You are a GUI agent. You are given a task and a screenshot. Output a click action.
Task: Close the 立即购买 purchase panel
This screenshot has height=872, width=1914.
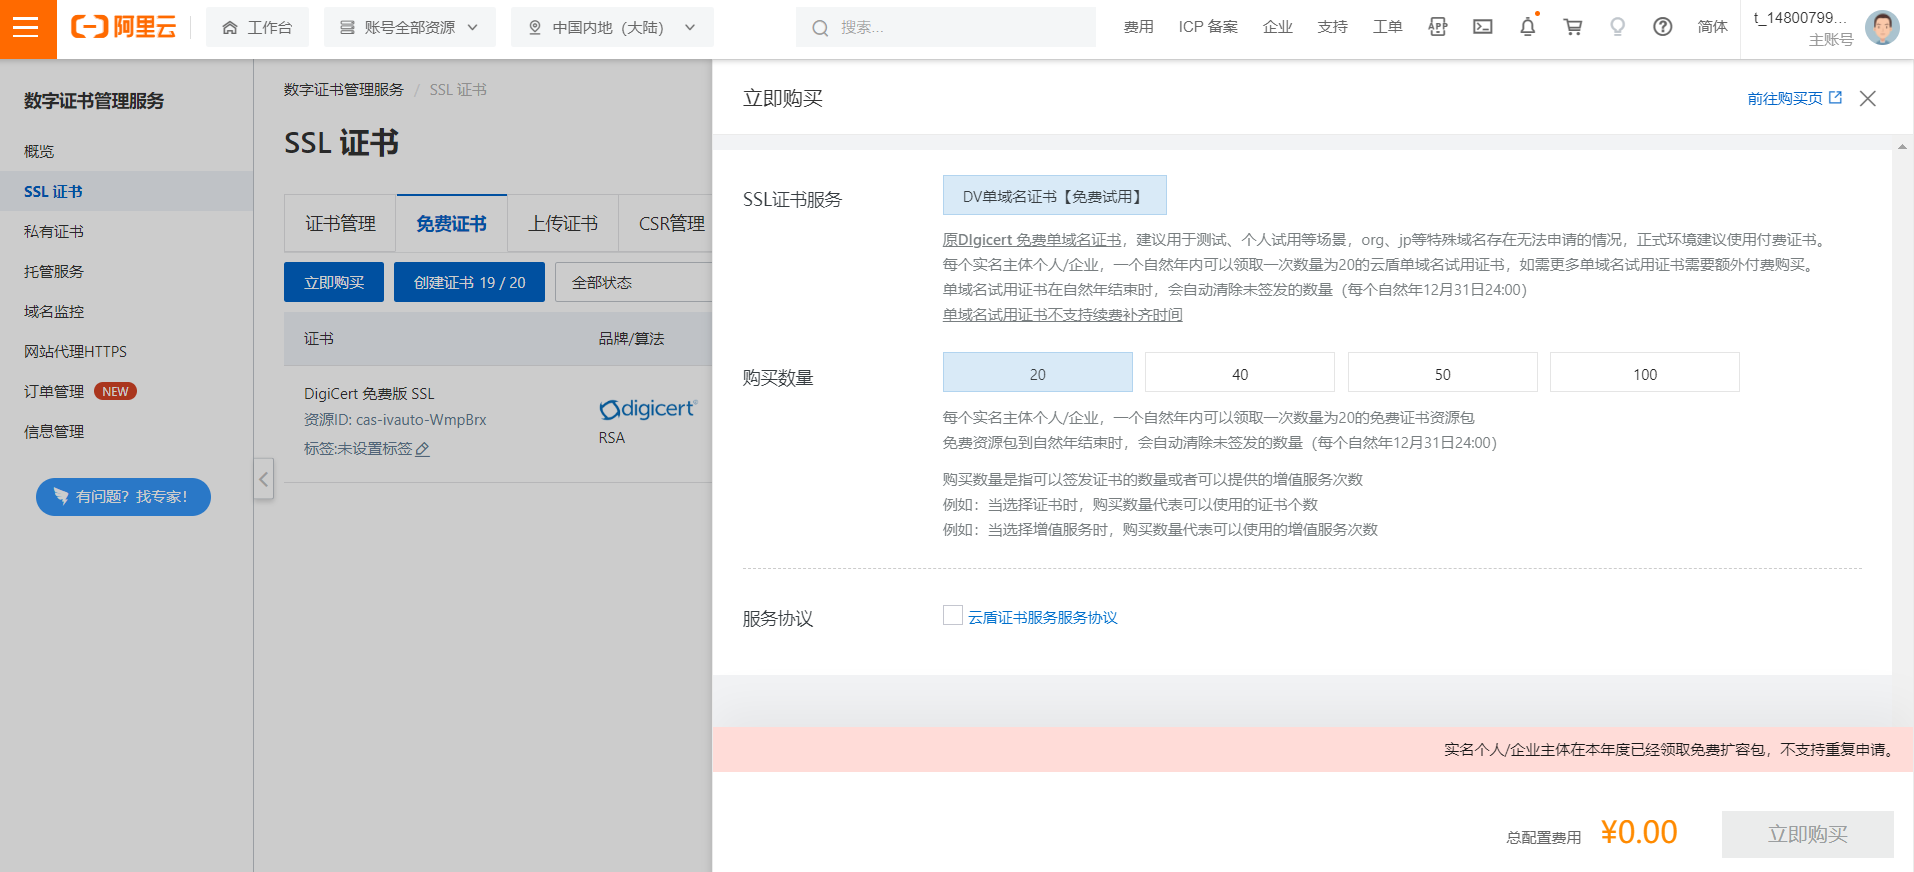coord(1867,98)
